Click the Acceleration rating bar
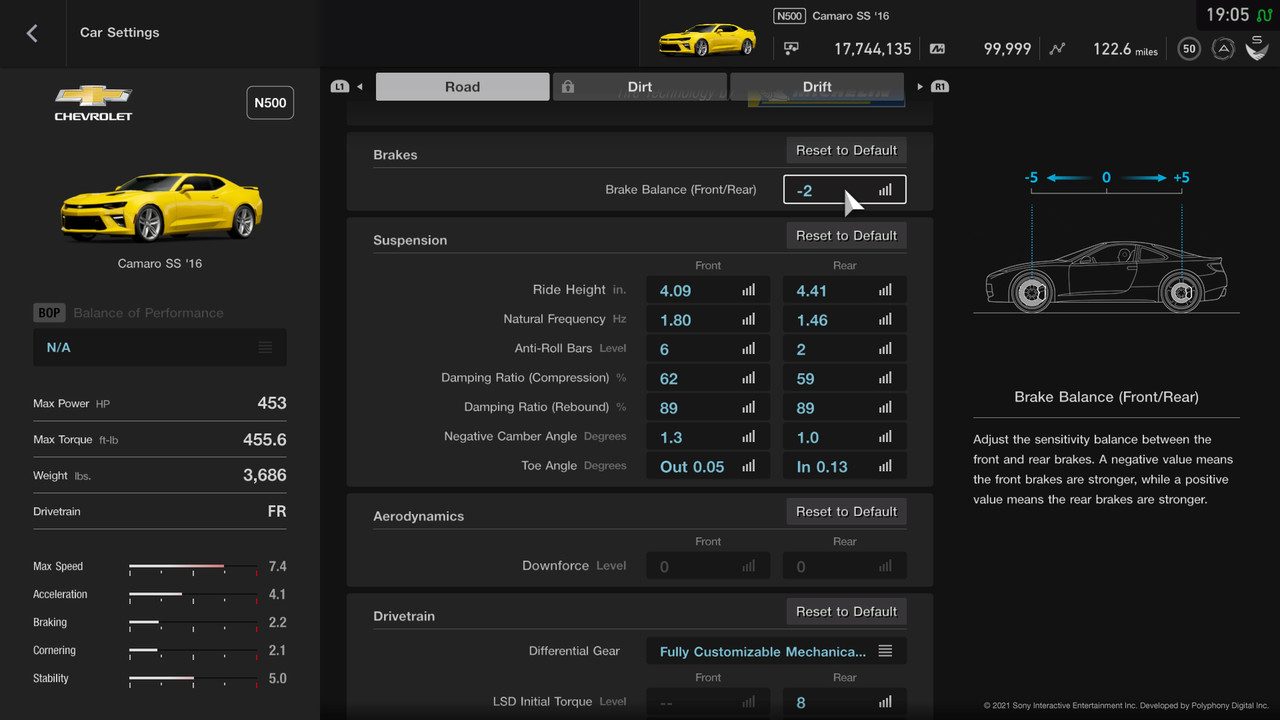Screen dimensions: 1280x720 193,595
